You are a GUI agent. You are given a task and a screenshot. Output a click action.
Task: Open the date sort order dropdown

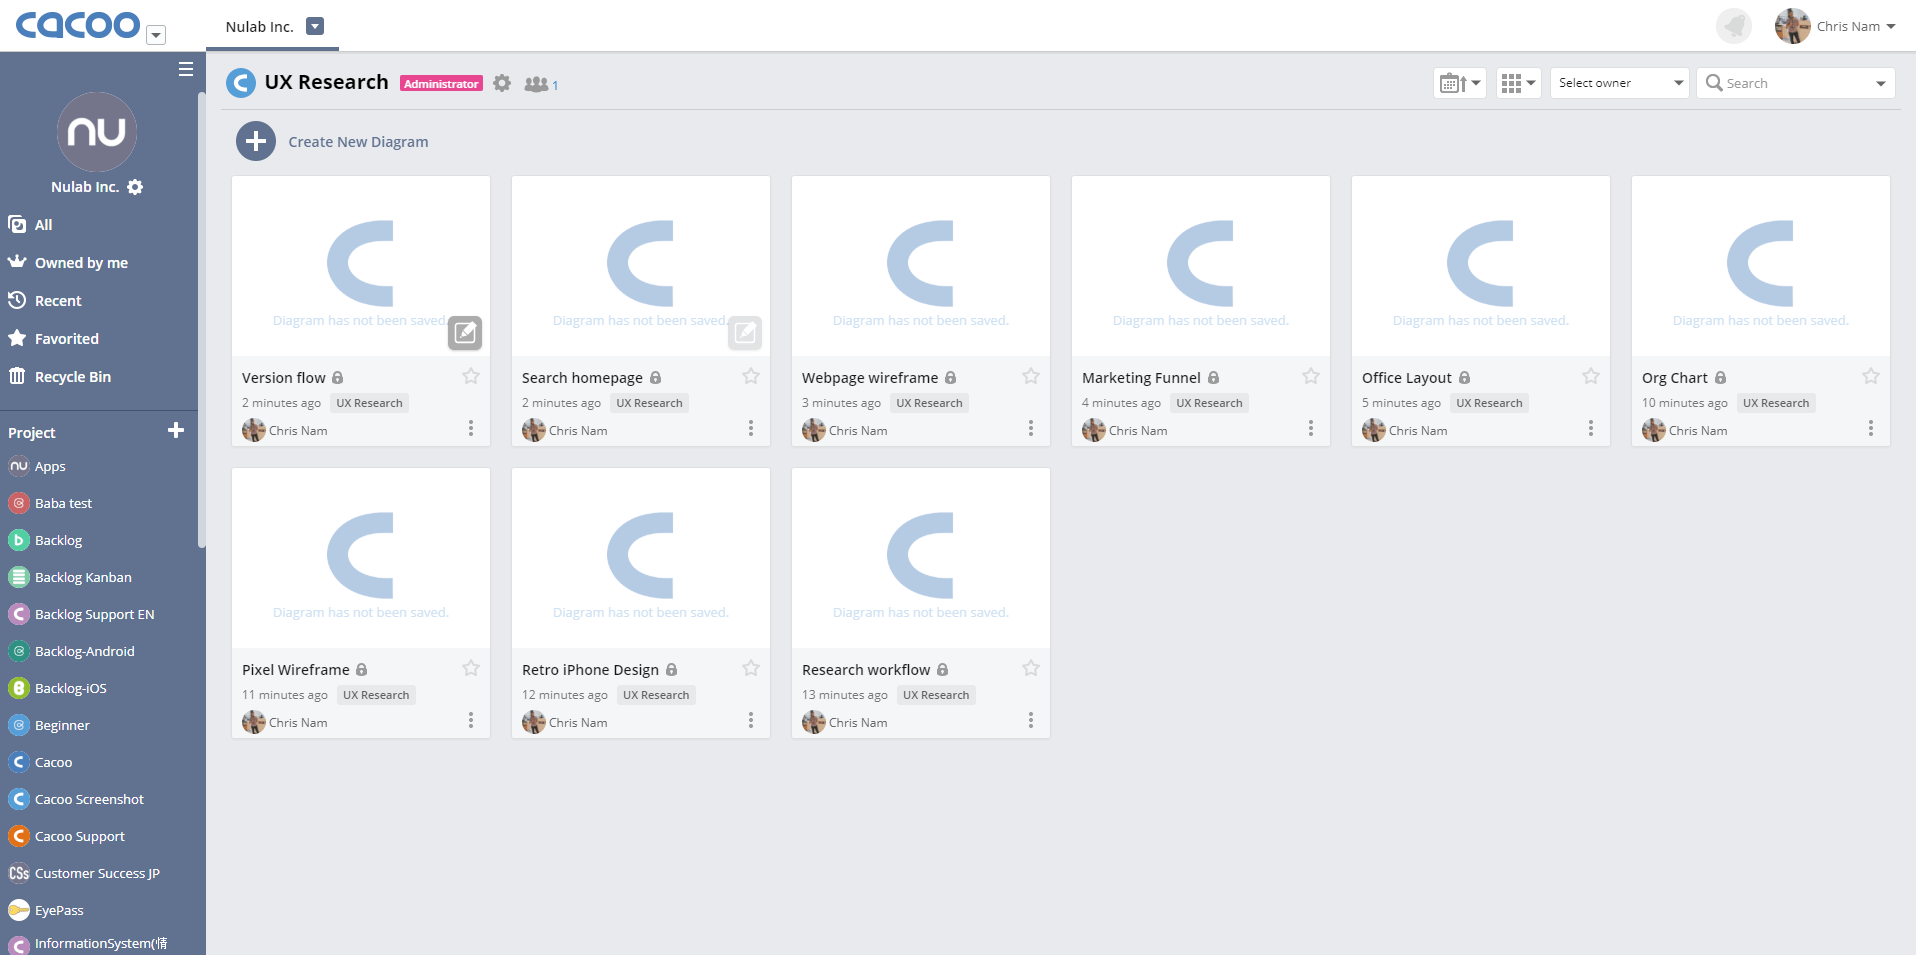pos(1459,83)
